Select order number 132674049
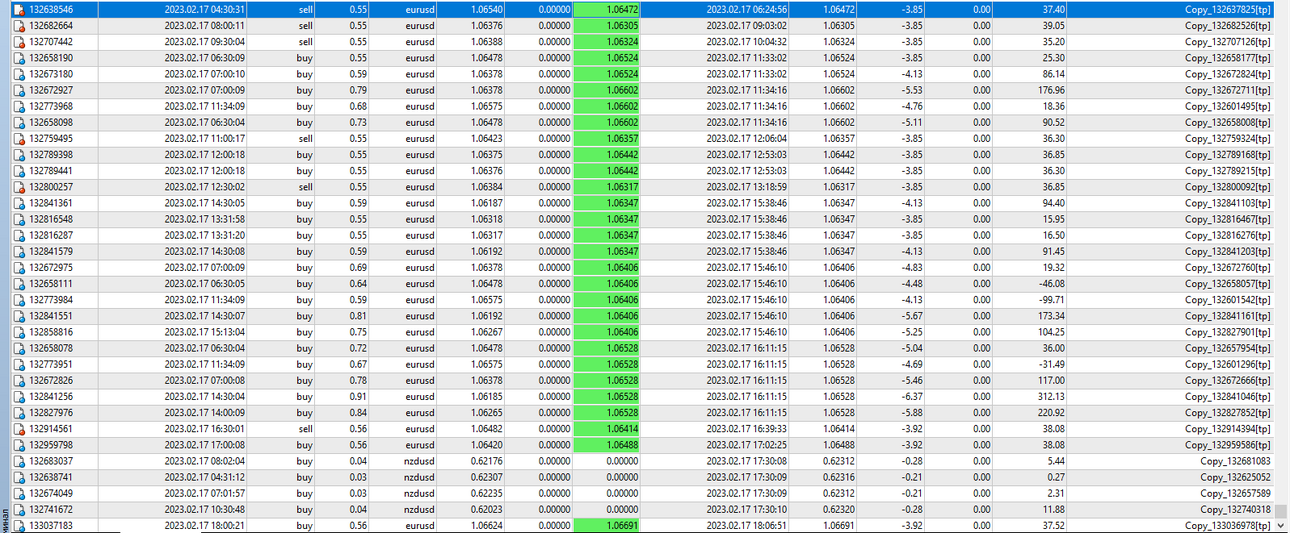1290x533 pixels. [51, 493]
